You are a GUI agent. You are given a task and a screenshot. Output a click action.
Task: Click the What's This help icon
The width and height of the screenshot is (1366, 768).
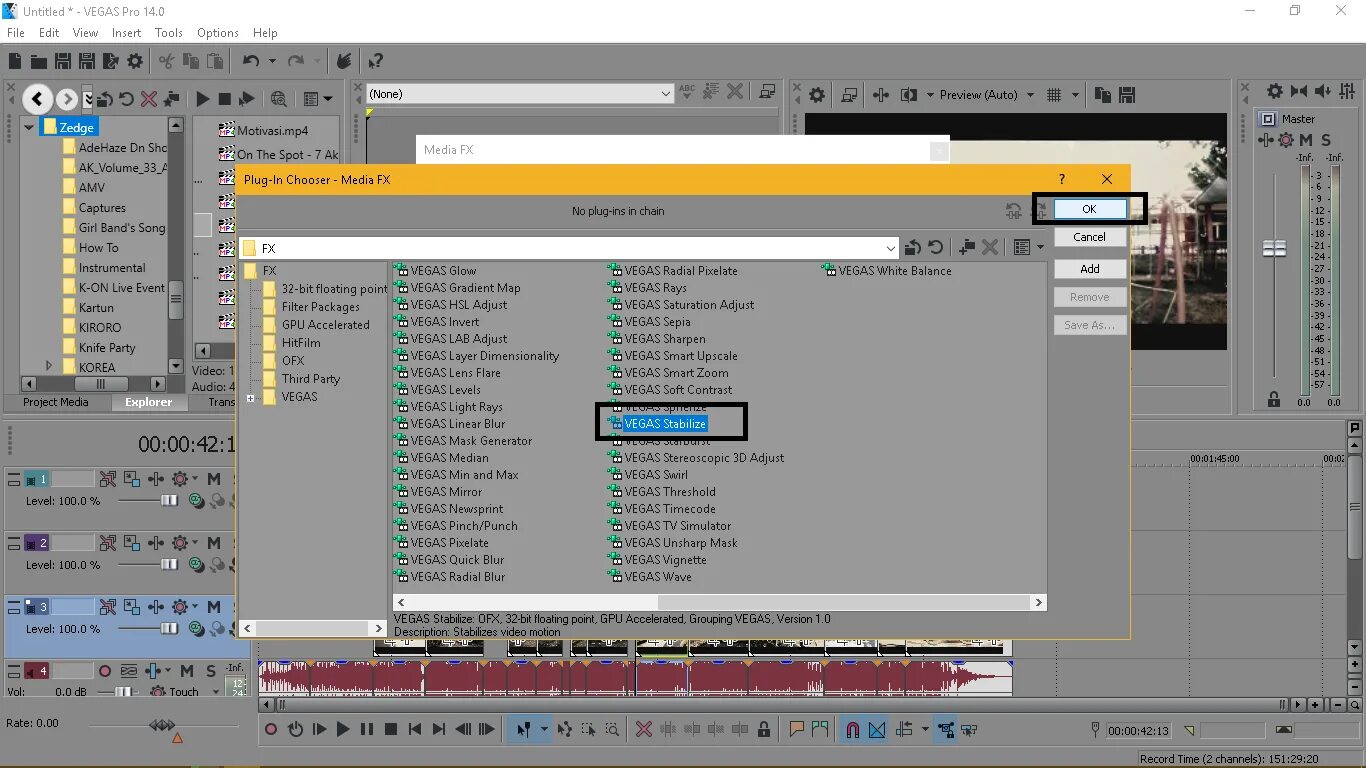point(375,62)
